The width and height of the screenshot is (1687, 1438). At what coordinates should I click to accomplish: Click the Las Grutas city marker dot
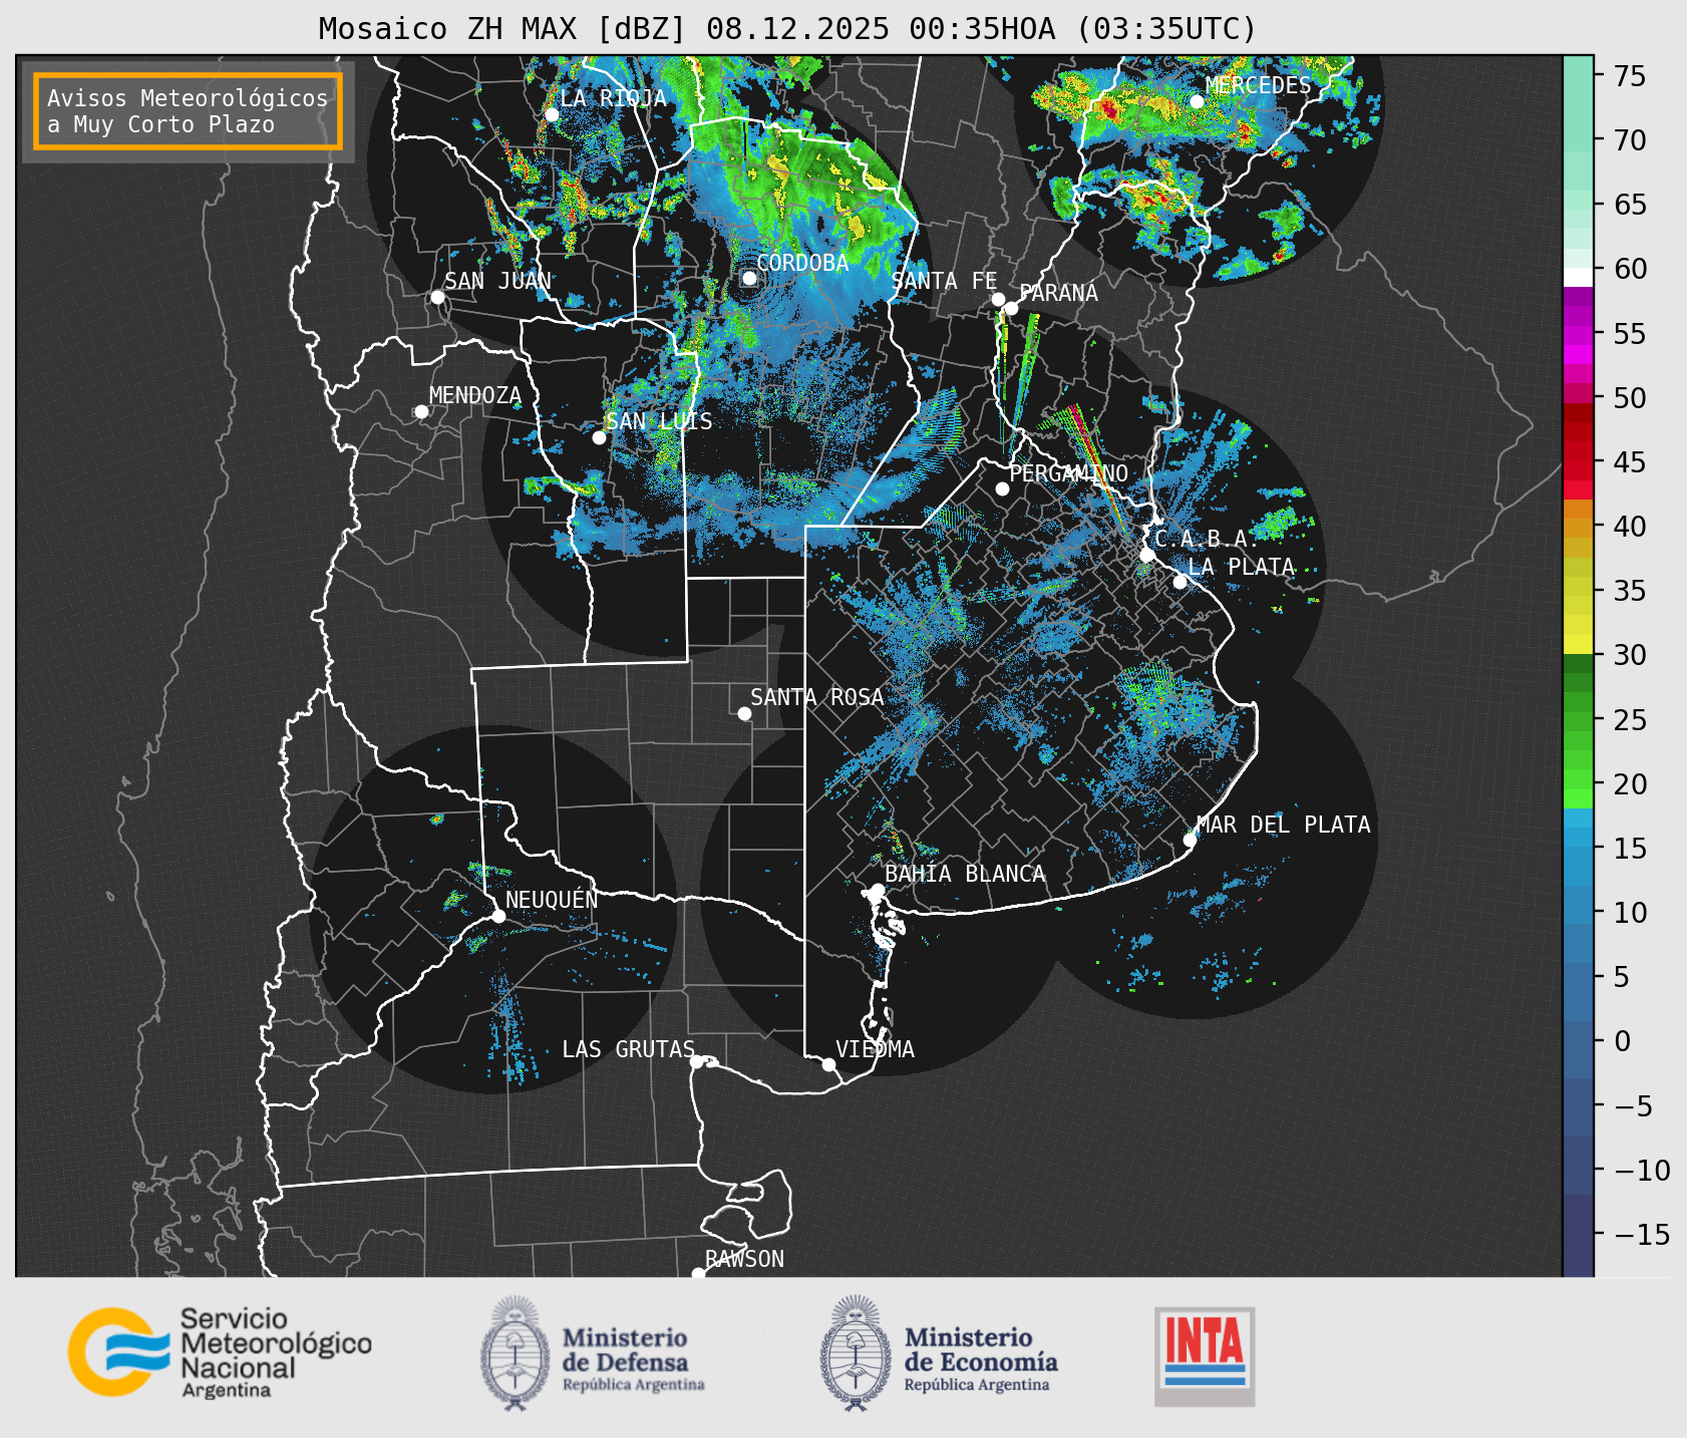pos(697,1061)
